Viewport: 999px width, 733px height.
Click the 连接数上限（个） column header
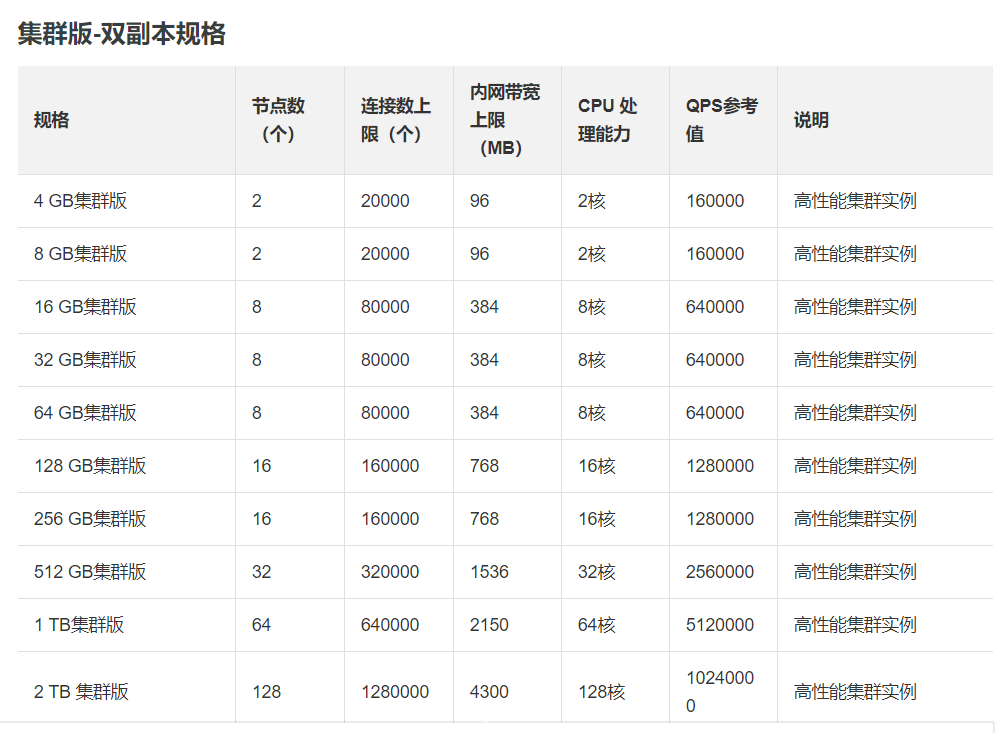(x=396, y=120)
